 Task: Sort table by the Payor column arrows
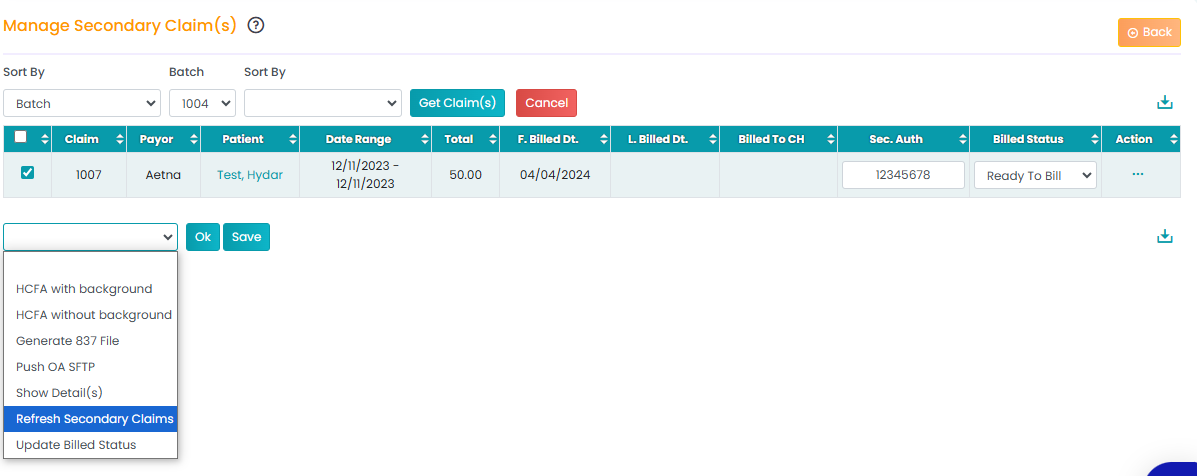click(193, 139)
